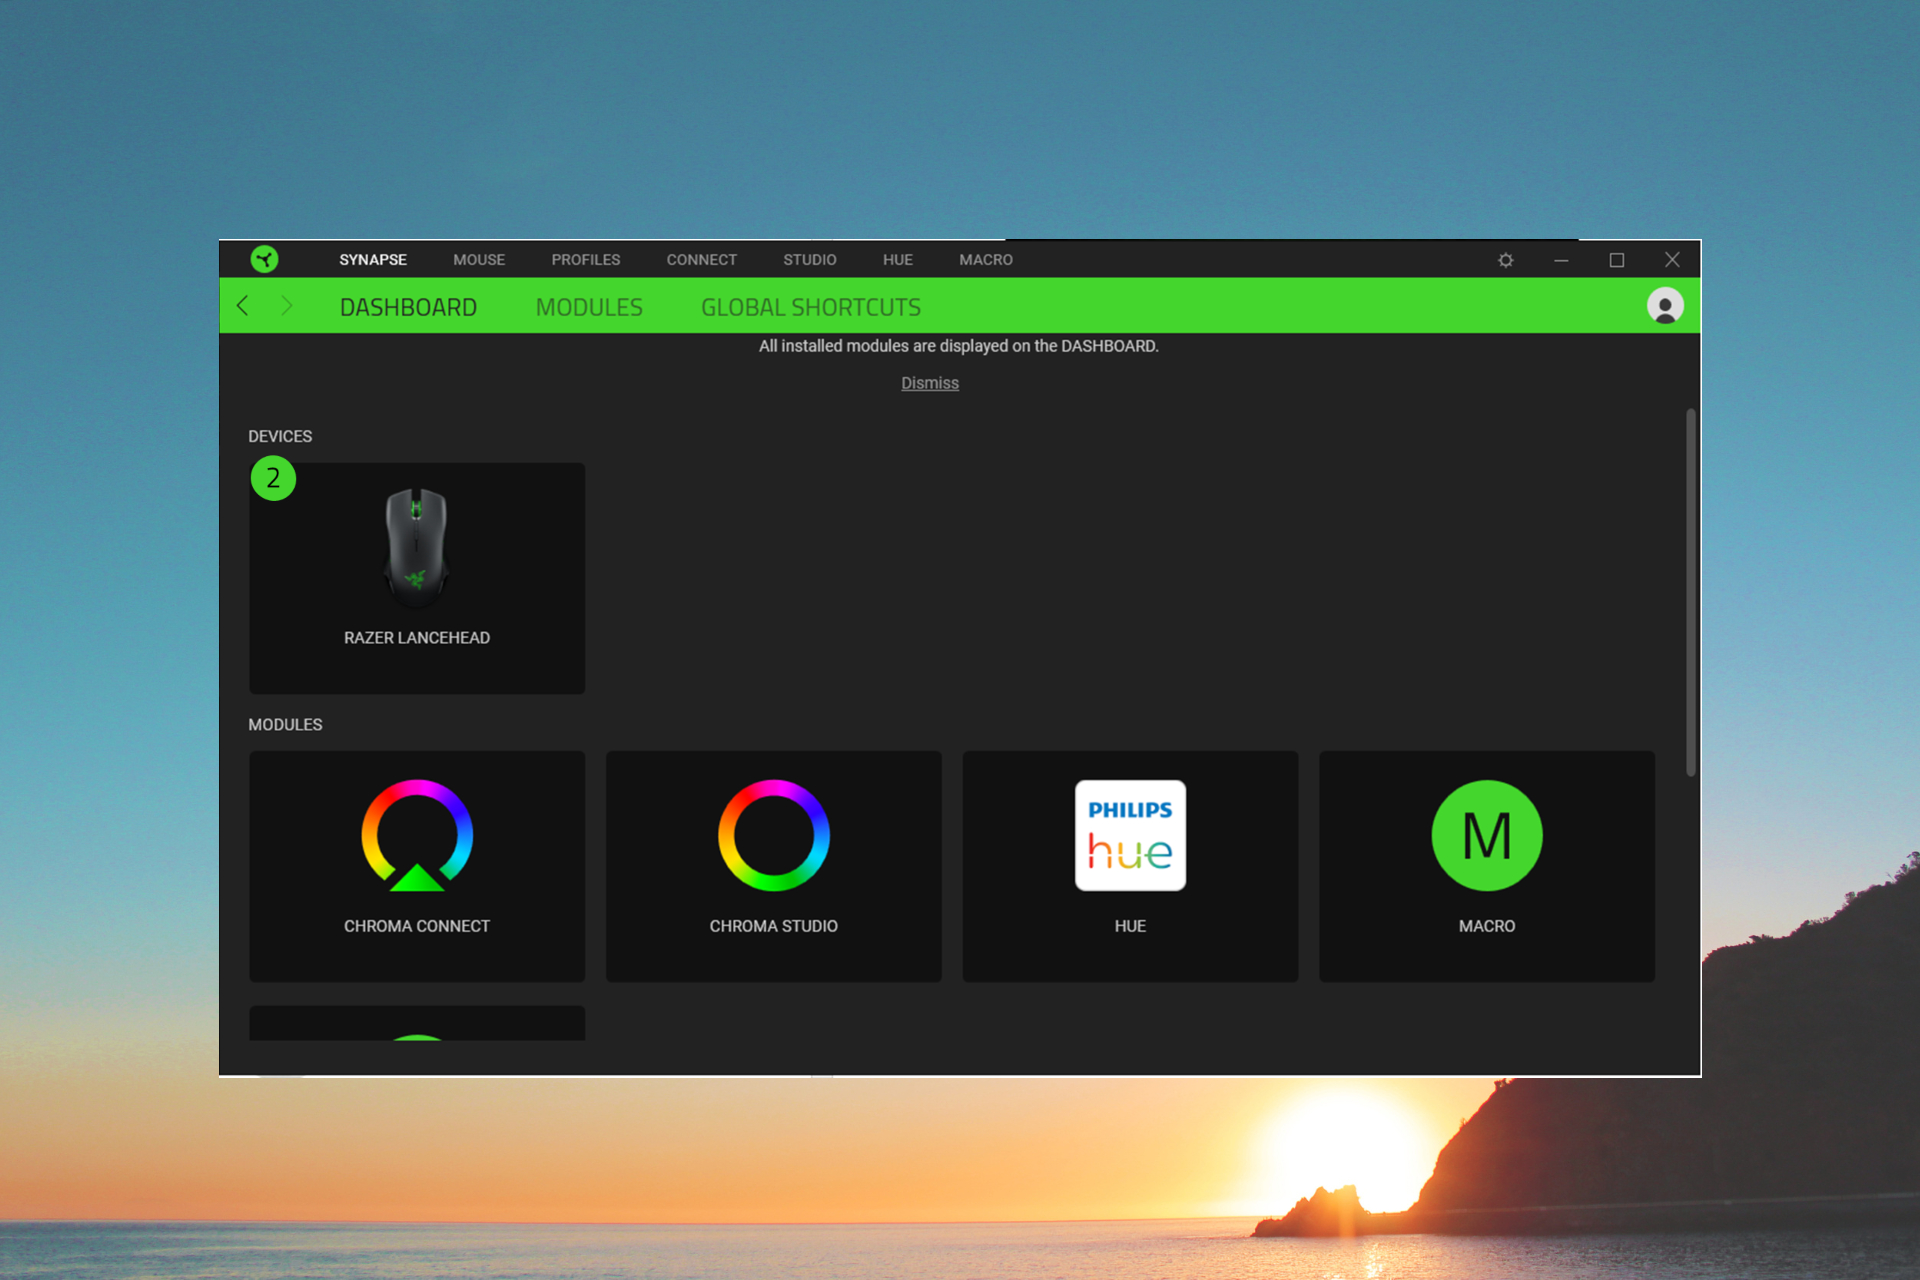The image size is (1920, 1280).
Task: Open the MACRO top tab
Action: point(986,260)
